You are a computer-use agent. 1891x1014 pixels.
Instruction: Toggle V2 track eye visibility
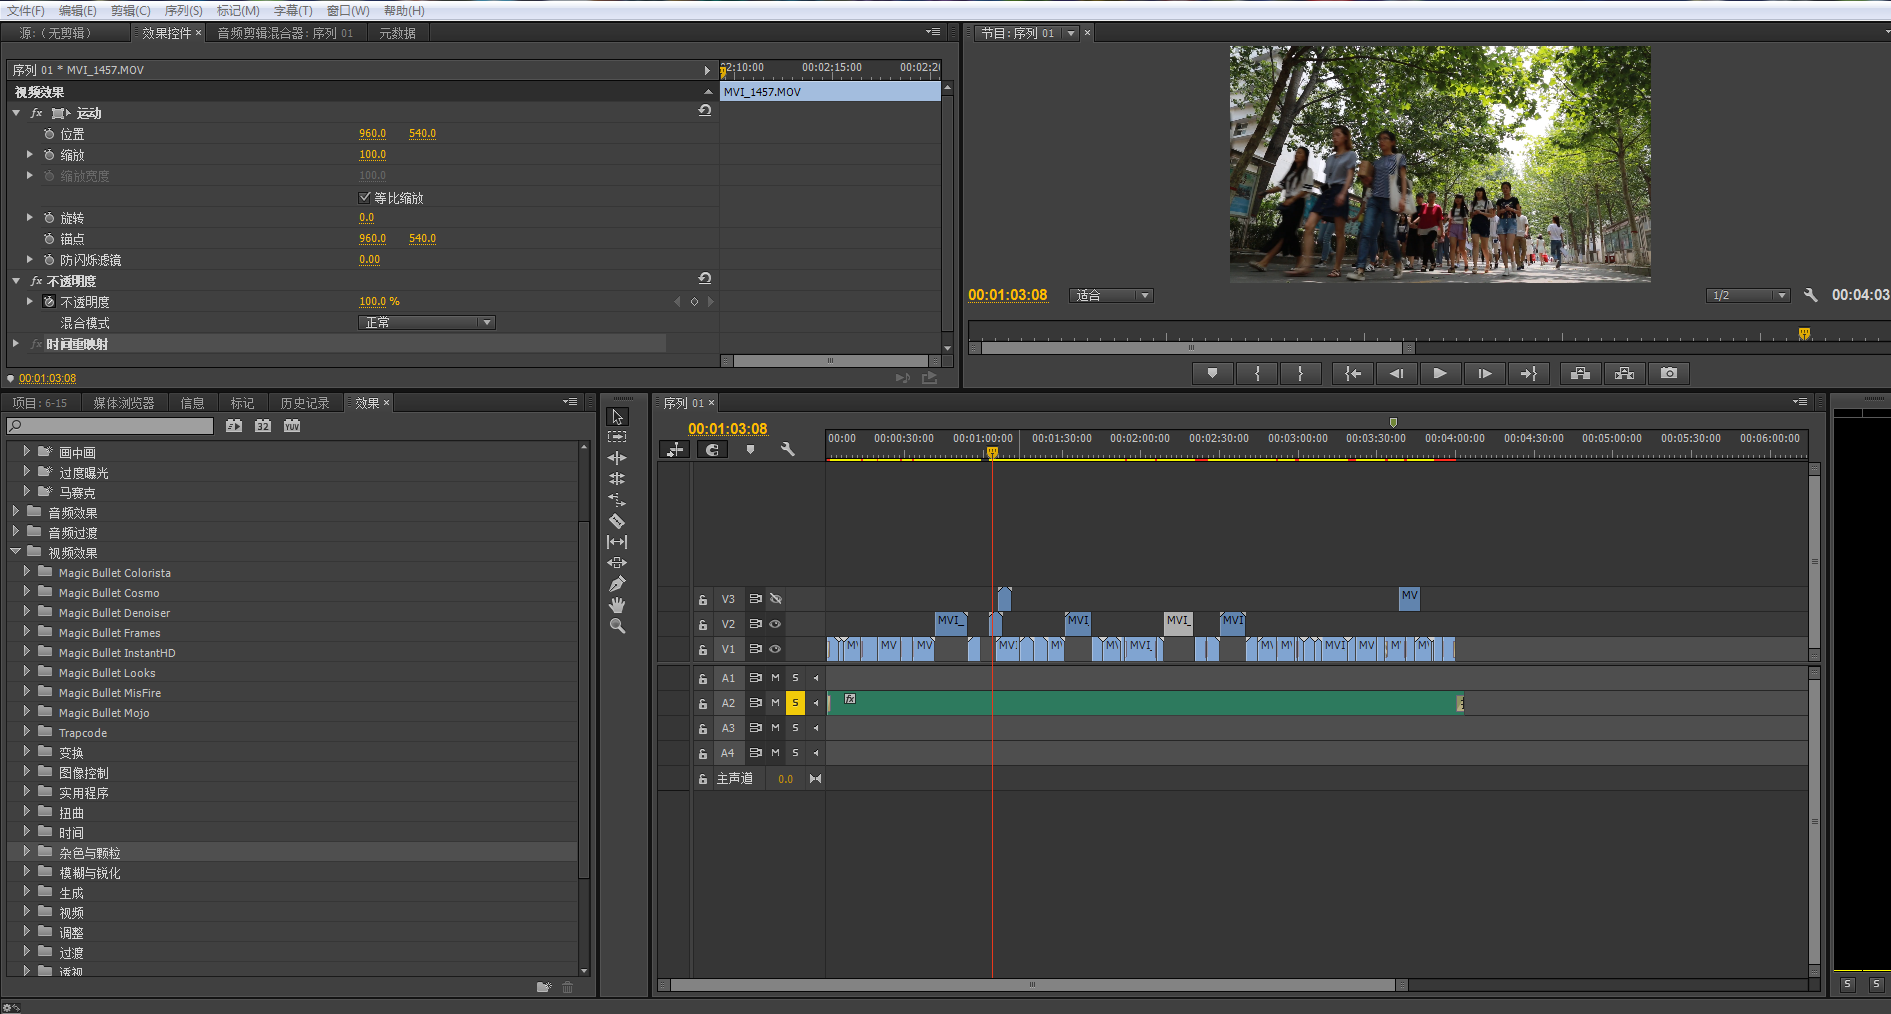(775, 624)
